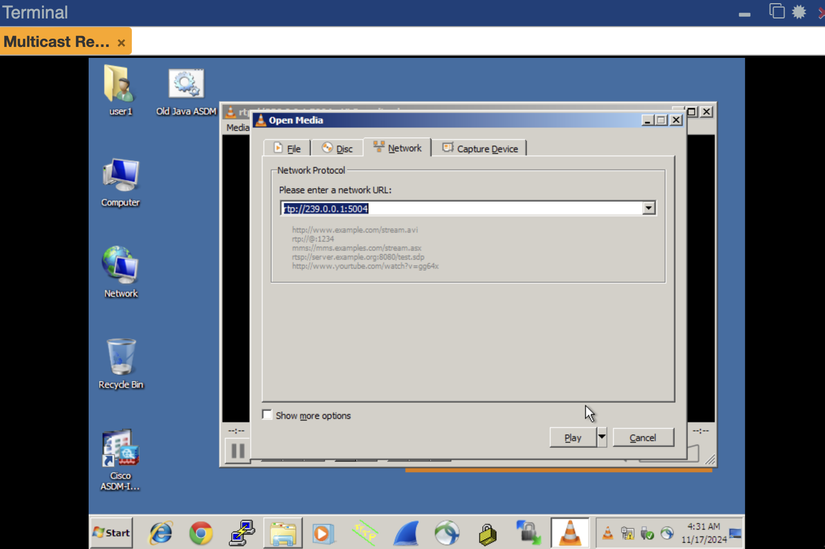Open the Play button's dropdown arrow

[602, 437]
